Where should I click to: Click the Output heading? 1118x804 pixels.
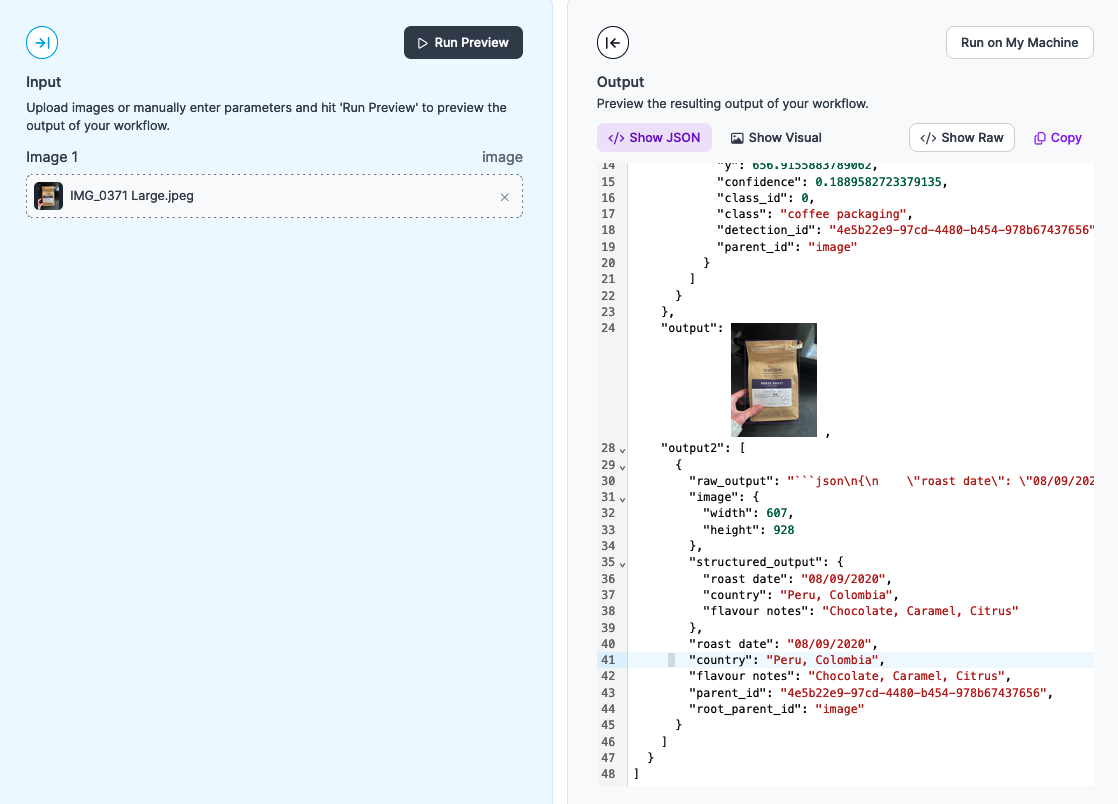point(620,82)
